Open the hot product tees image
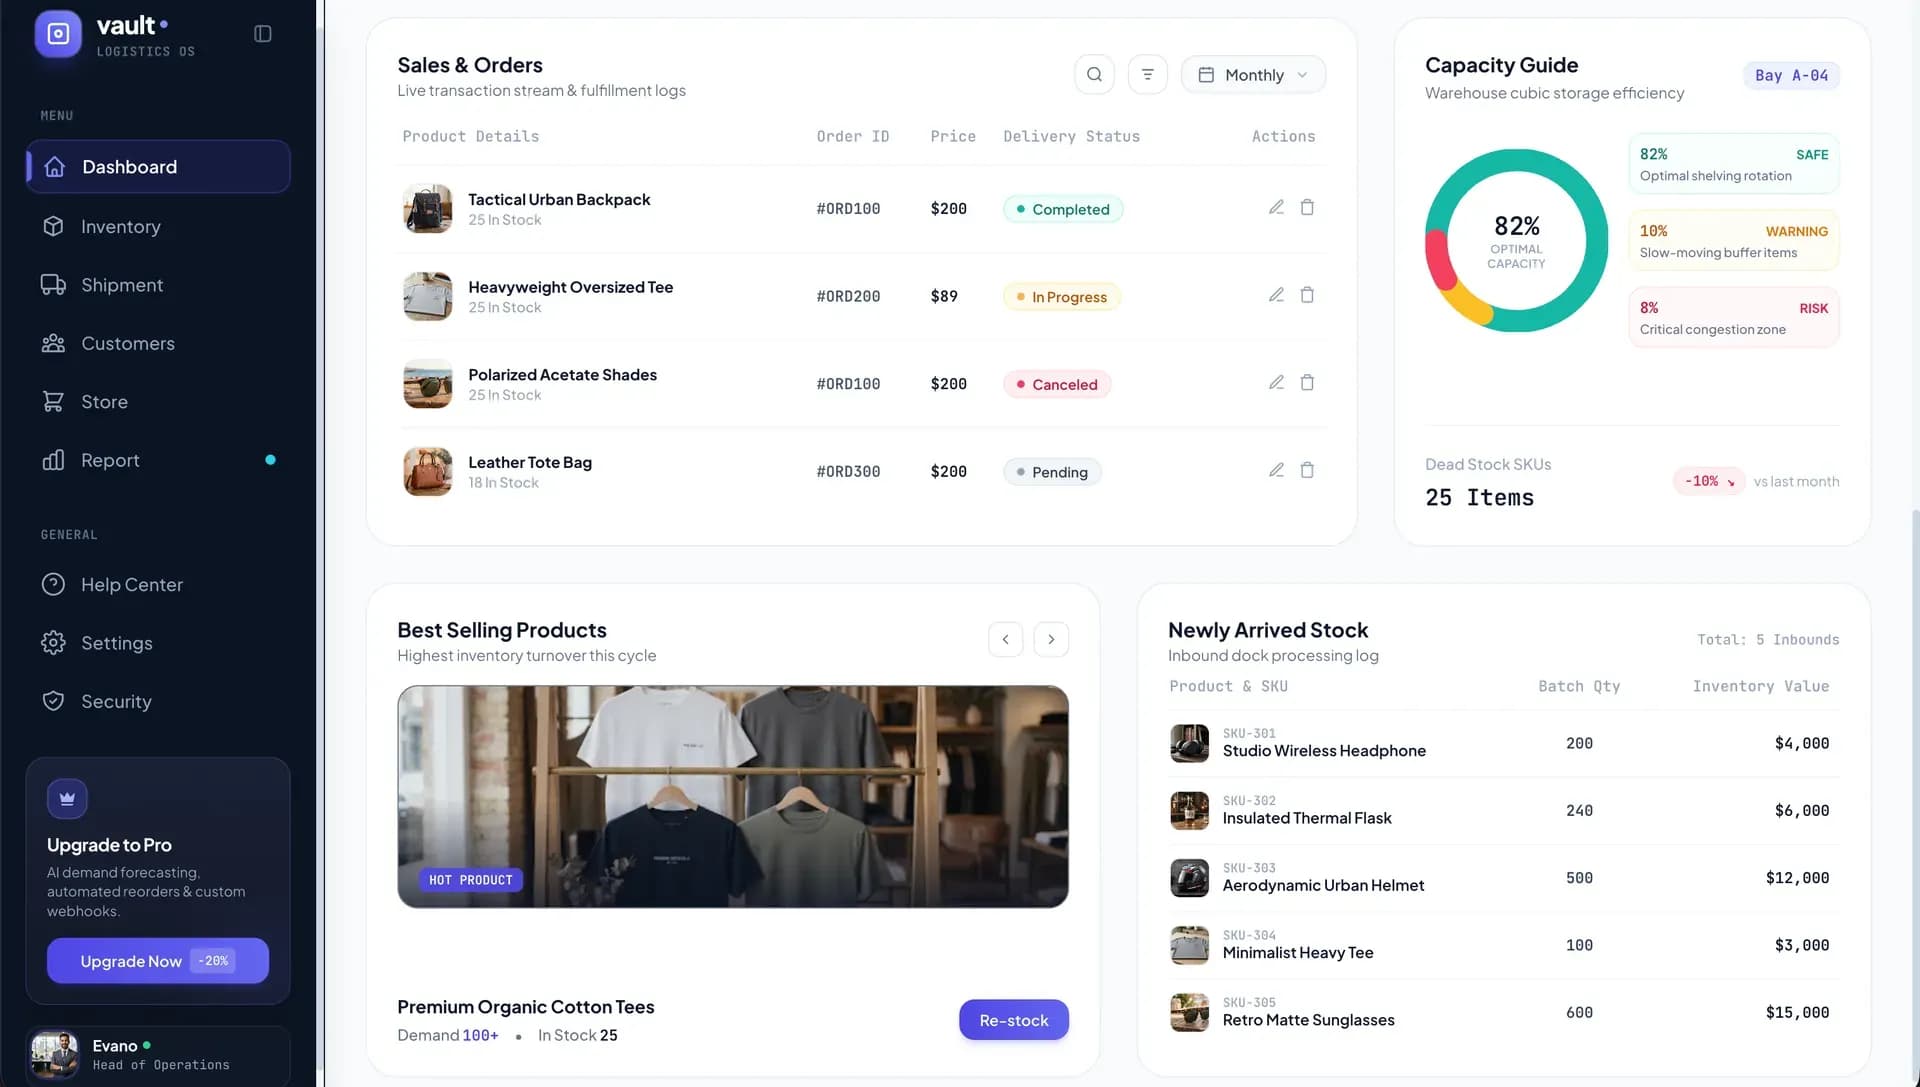The image size is (1920, 1087). point(732,797)
